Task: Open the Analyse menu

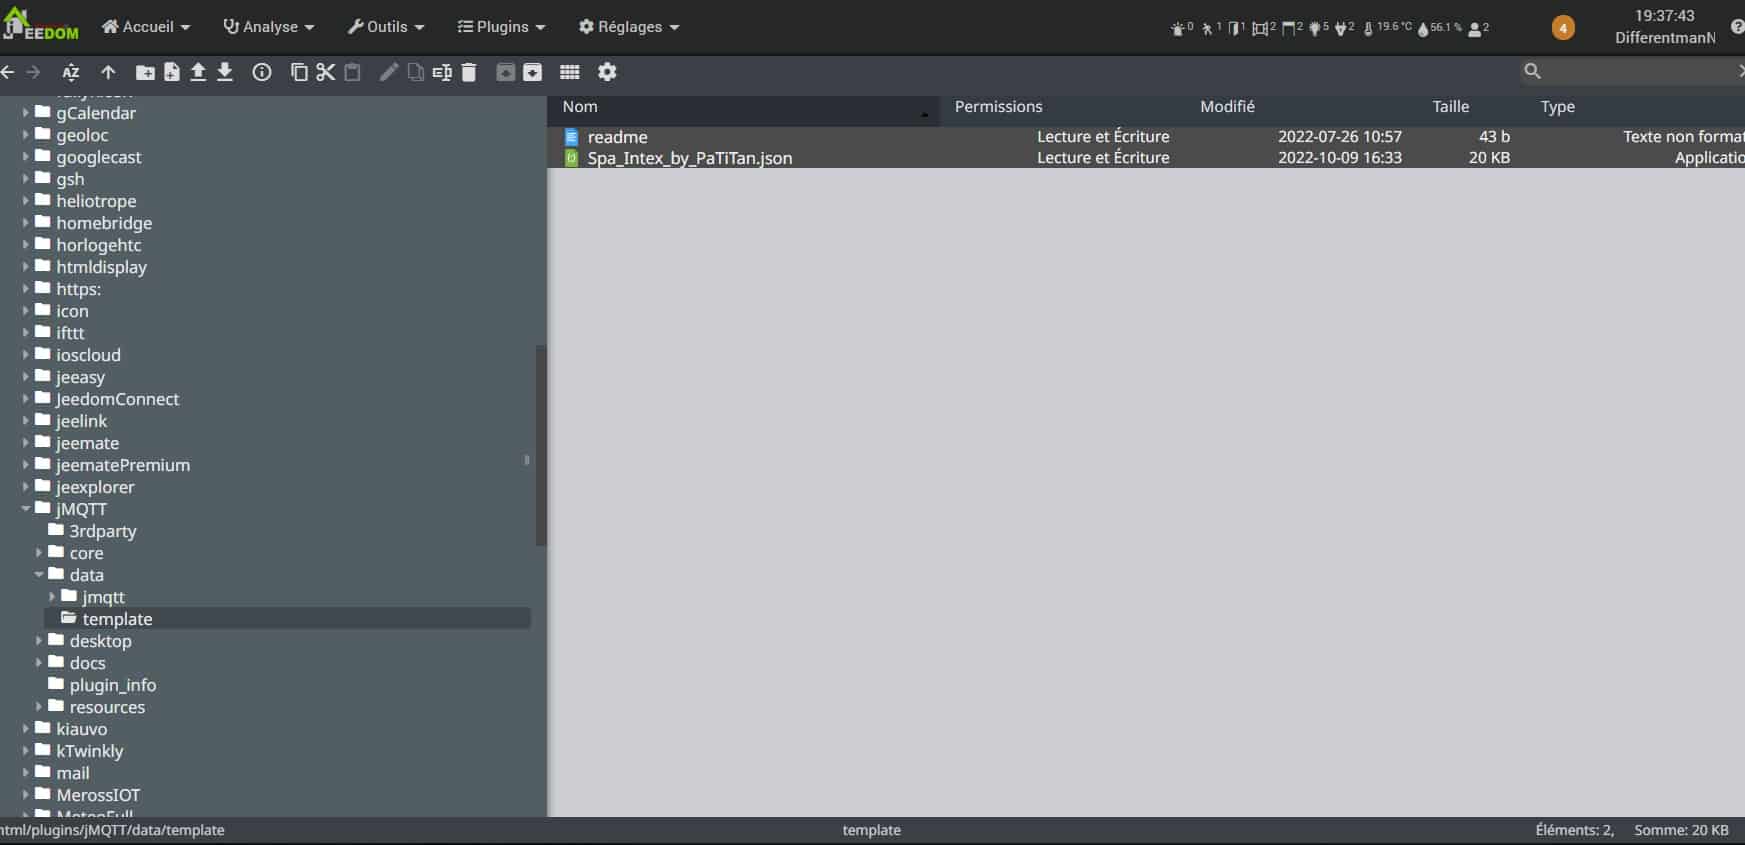Action: click(x=268, y=27)
